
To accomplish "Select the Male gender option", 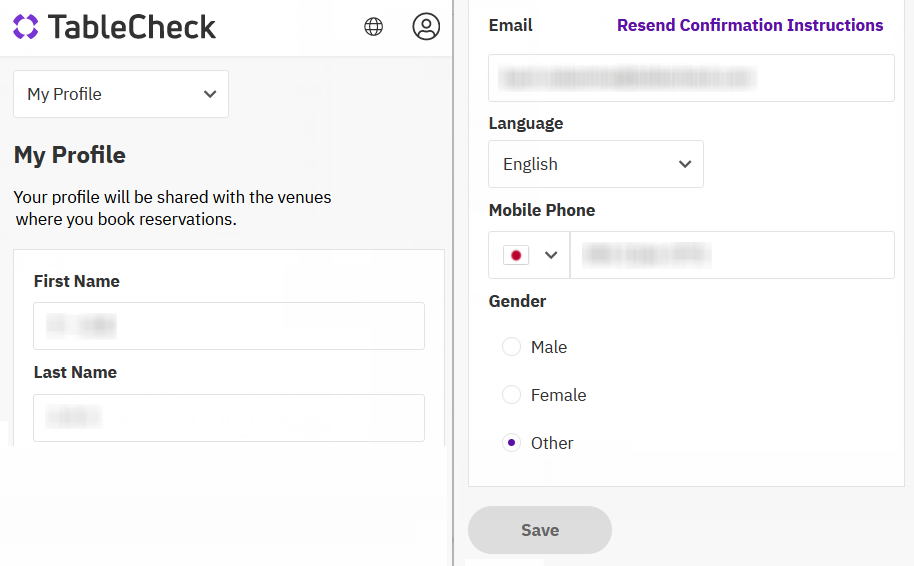I will coord(512,347).
